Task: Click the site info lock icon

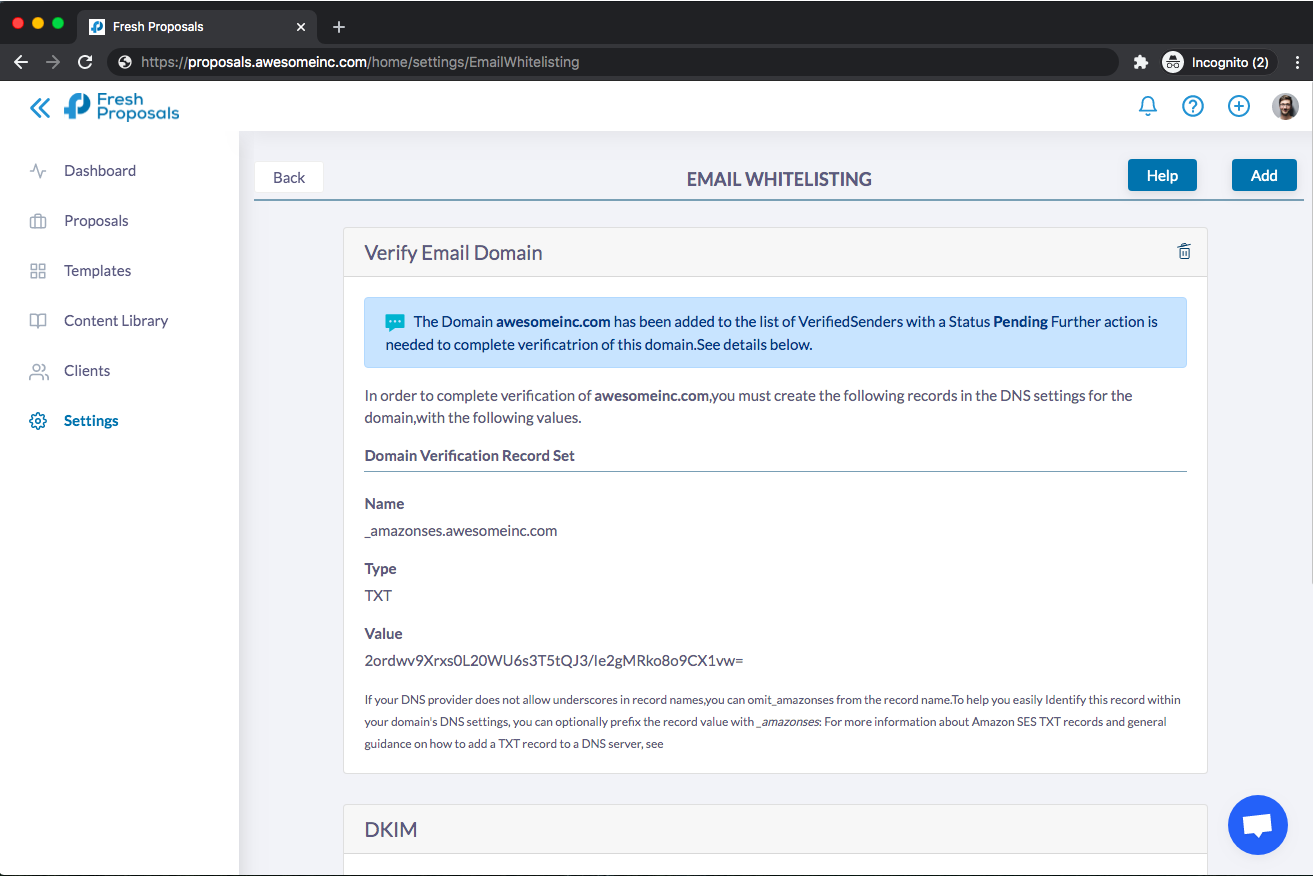Action: pos(125,62)
